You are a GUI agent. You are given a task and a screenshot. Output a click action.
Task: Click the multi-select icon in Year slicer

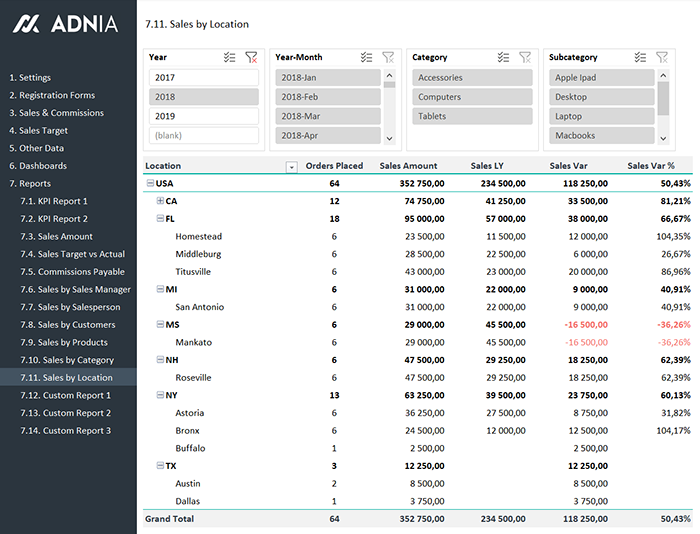(230, 58)
